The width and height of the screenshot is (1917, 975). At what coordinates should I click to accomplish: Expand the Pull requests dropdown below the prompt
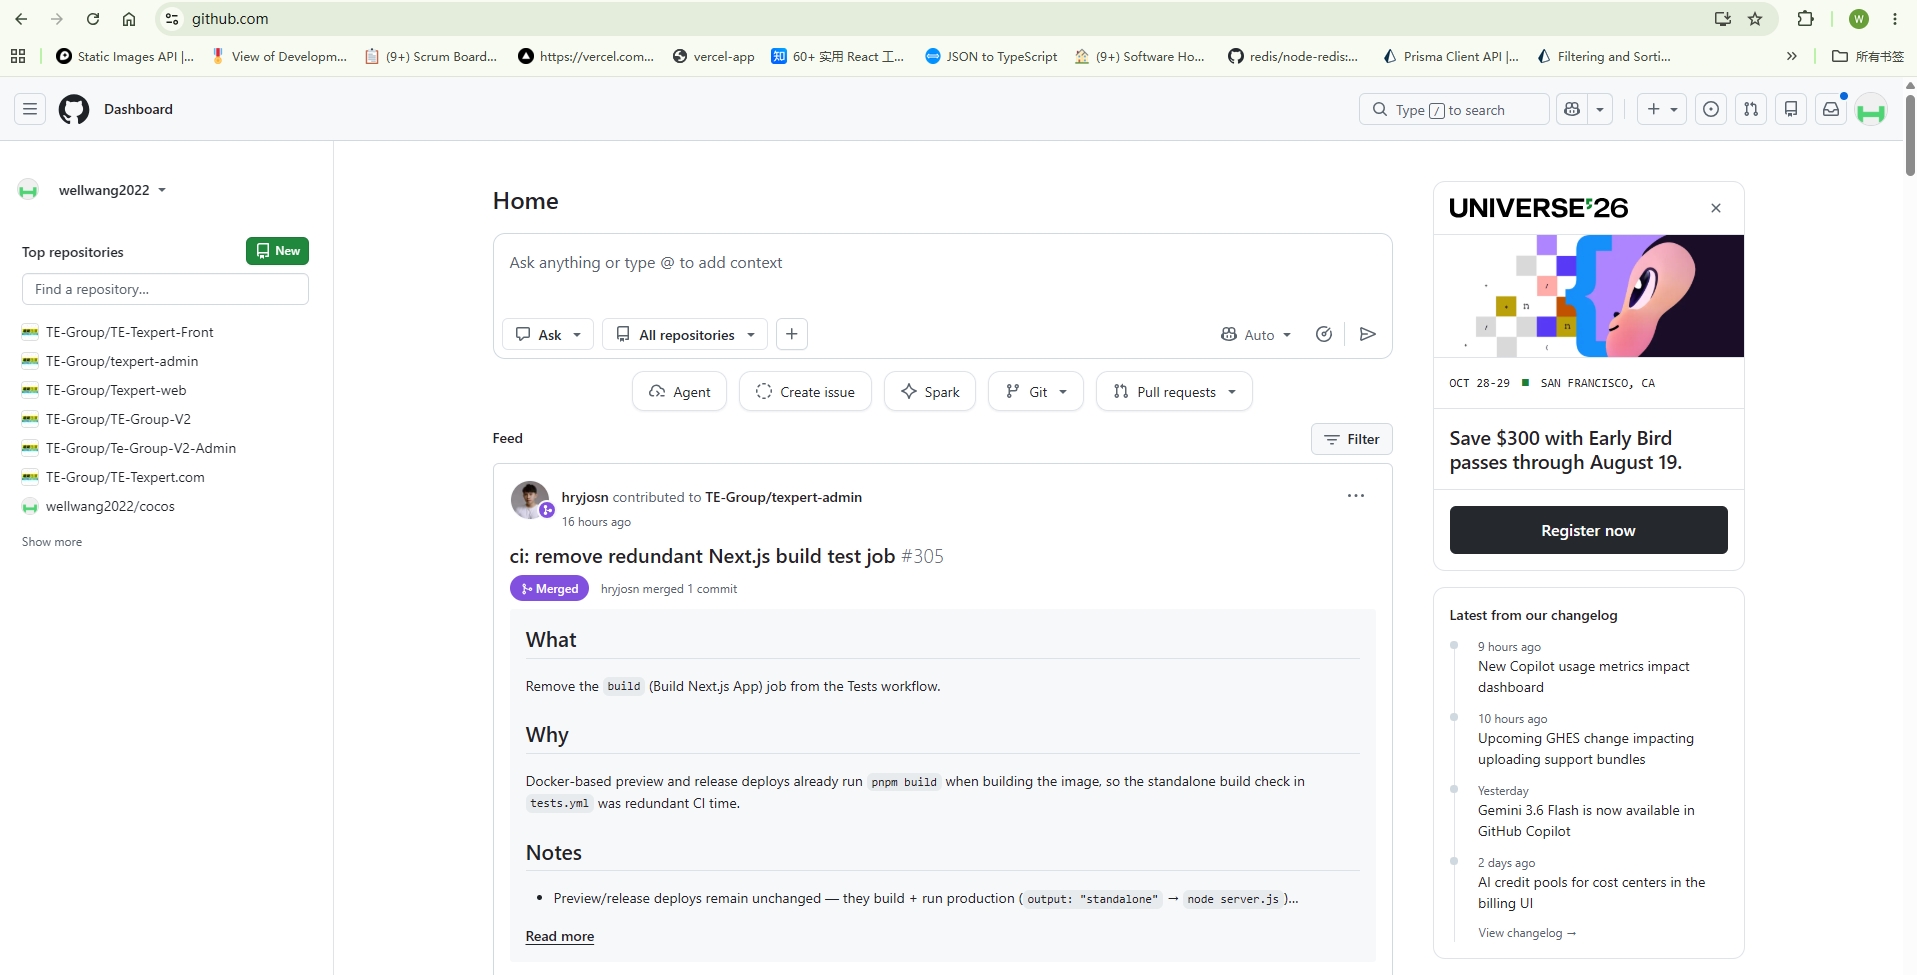[1174, 391]
